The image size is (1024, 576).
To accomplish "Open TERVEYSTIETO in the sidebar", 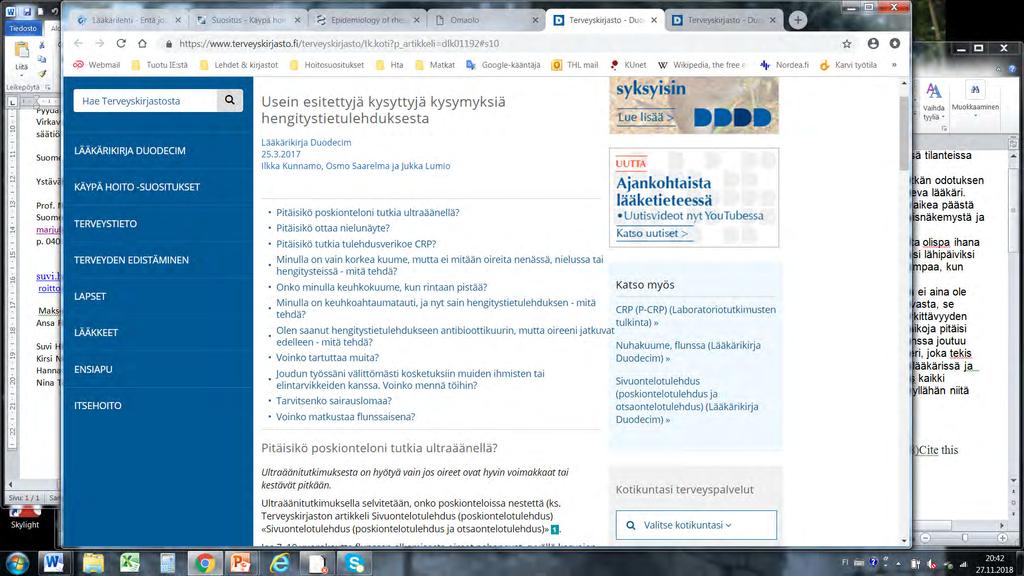I will coord(105,223).
